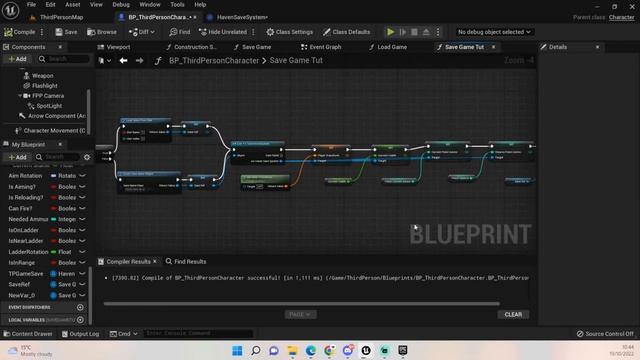This screenshot has width=640, height=360.
Task: Toggle visibility of Aim Rotation variable
Action: tap(82, 176)
